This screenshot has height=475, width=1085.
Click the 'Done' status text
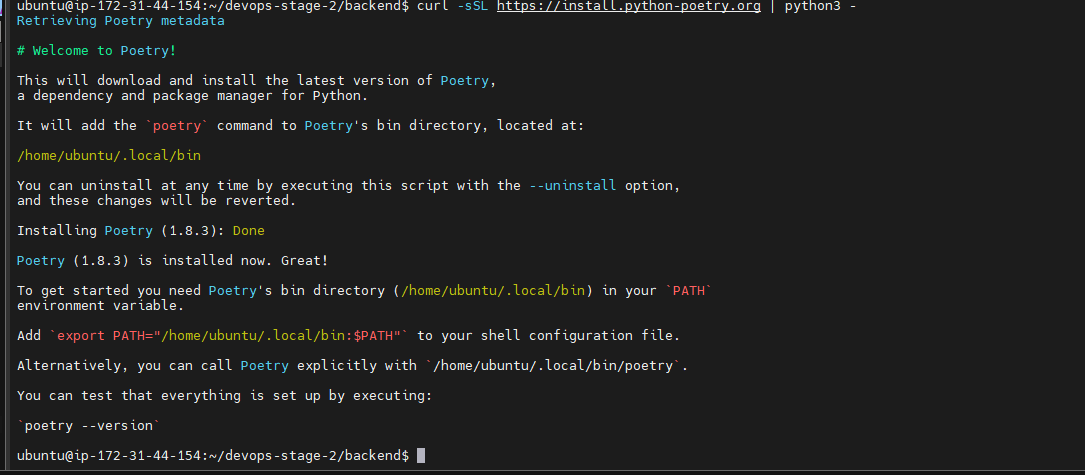248,231
